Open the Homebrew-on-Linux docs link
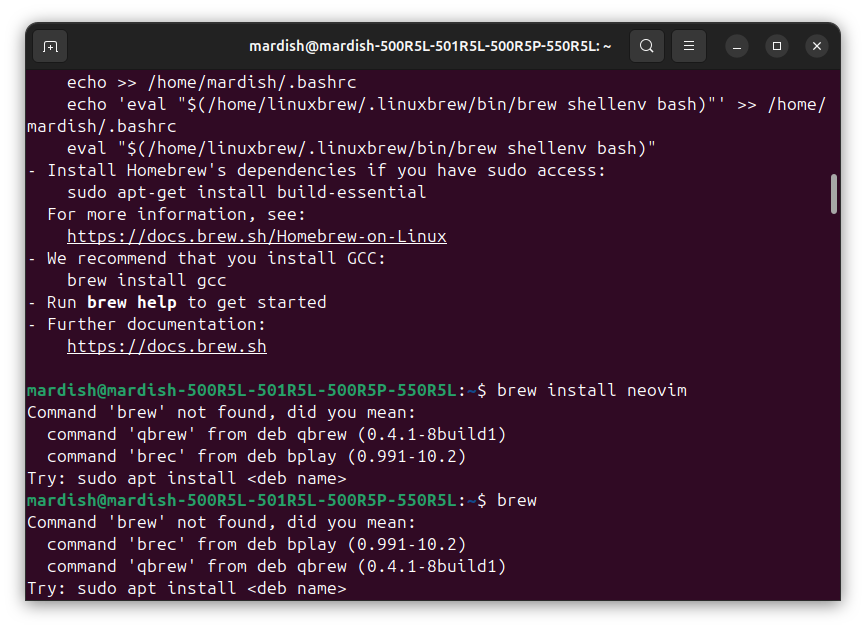The width and height of the screenshot is (866, 629). click(257, 236)
